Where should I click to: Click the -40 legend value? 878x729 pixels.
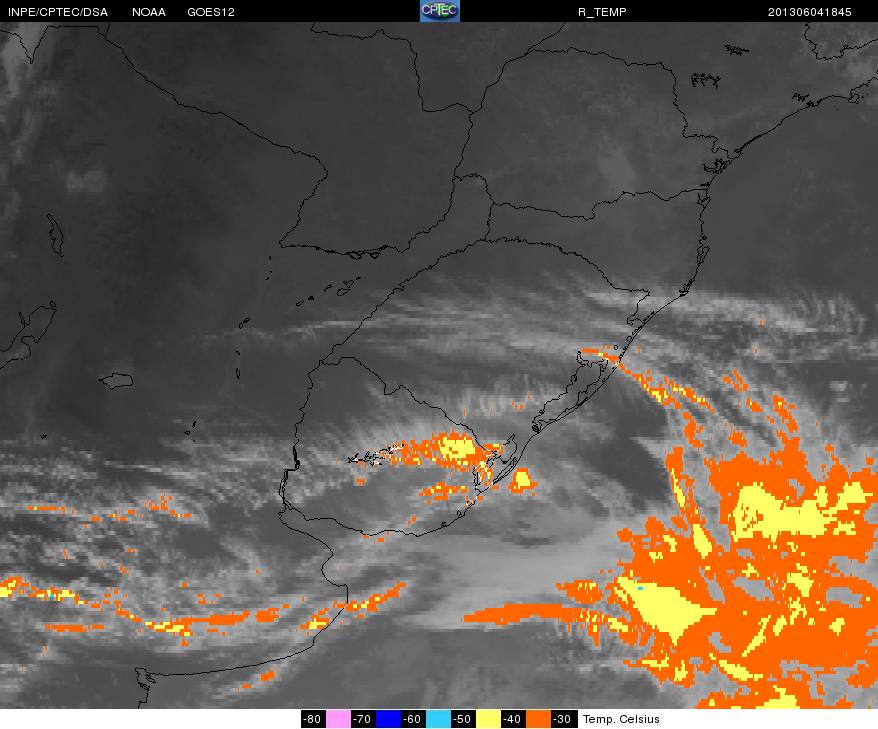pyautogui.click(x=514, y=719)
